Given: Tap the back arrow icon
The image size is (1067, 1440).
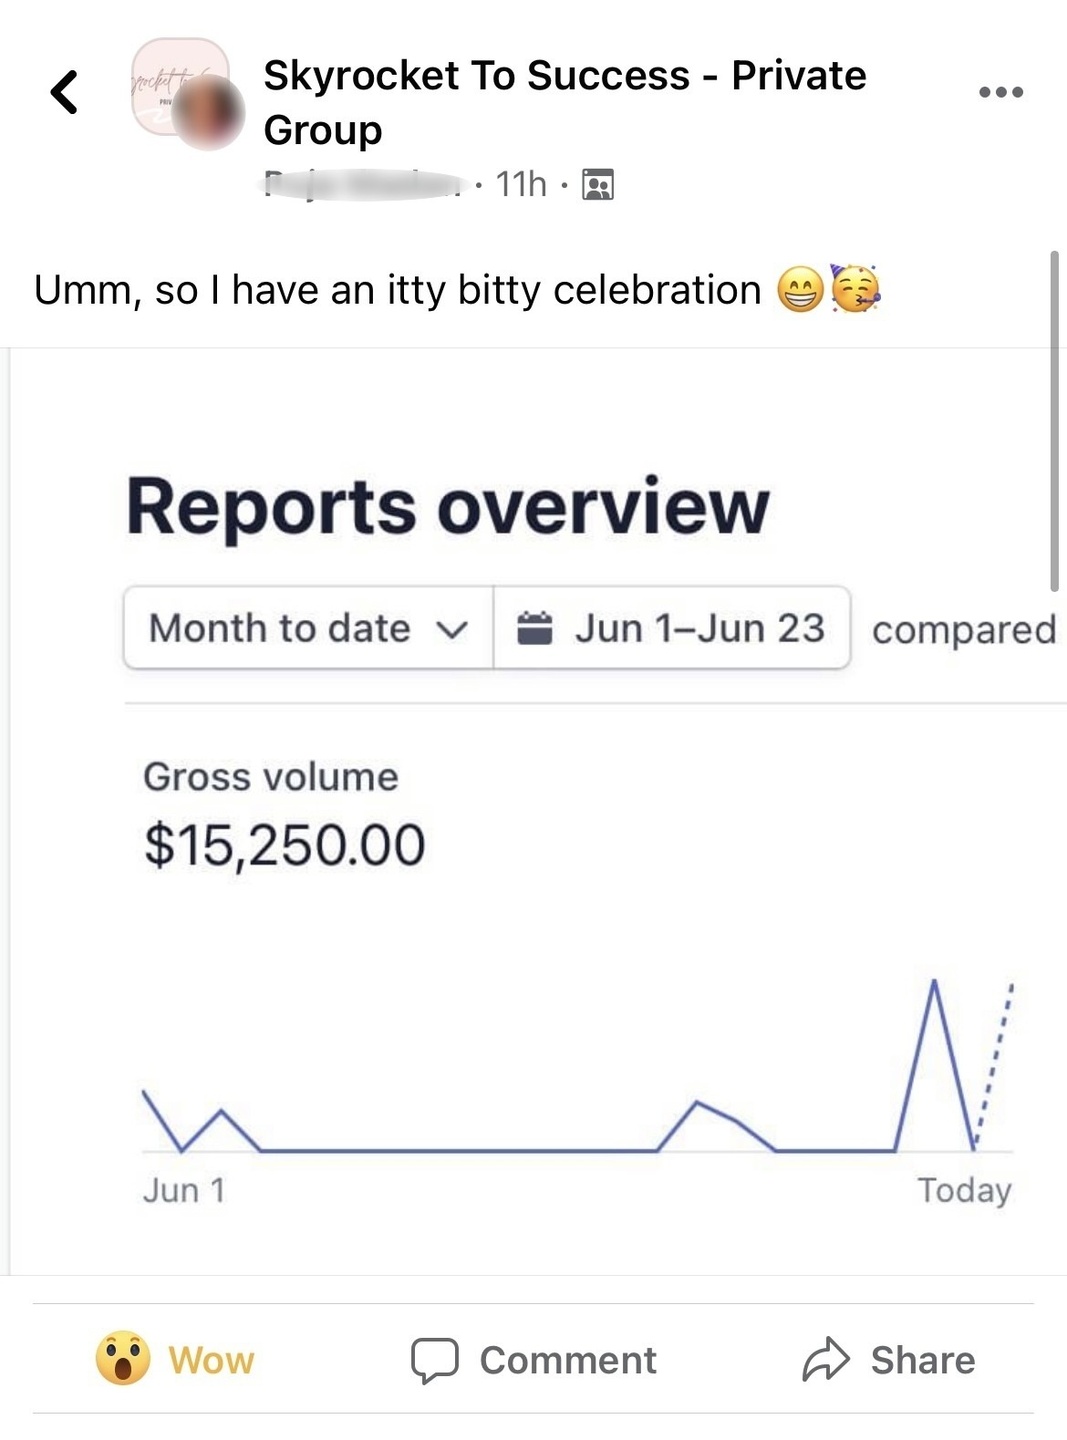Looking at the screenshot, I should click(64, 92).
